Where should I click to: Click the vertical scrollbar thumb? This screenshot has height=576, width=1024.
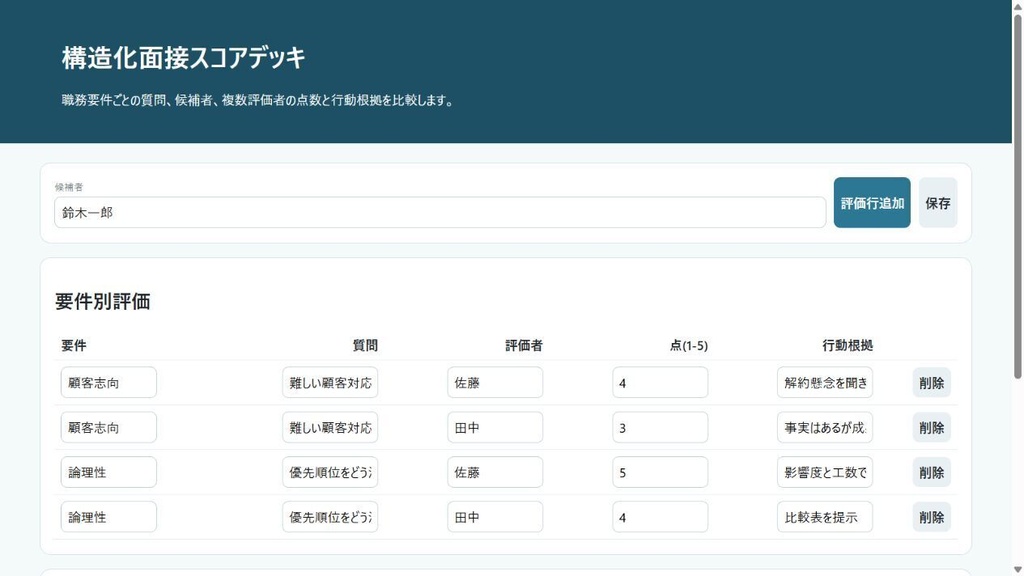click(x=1017, y=196)
